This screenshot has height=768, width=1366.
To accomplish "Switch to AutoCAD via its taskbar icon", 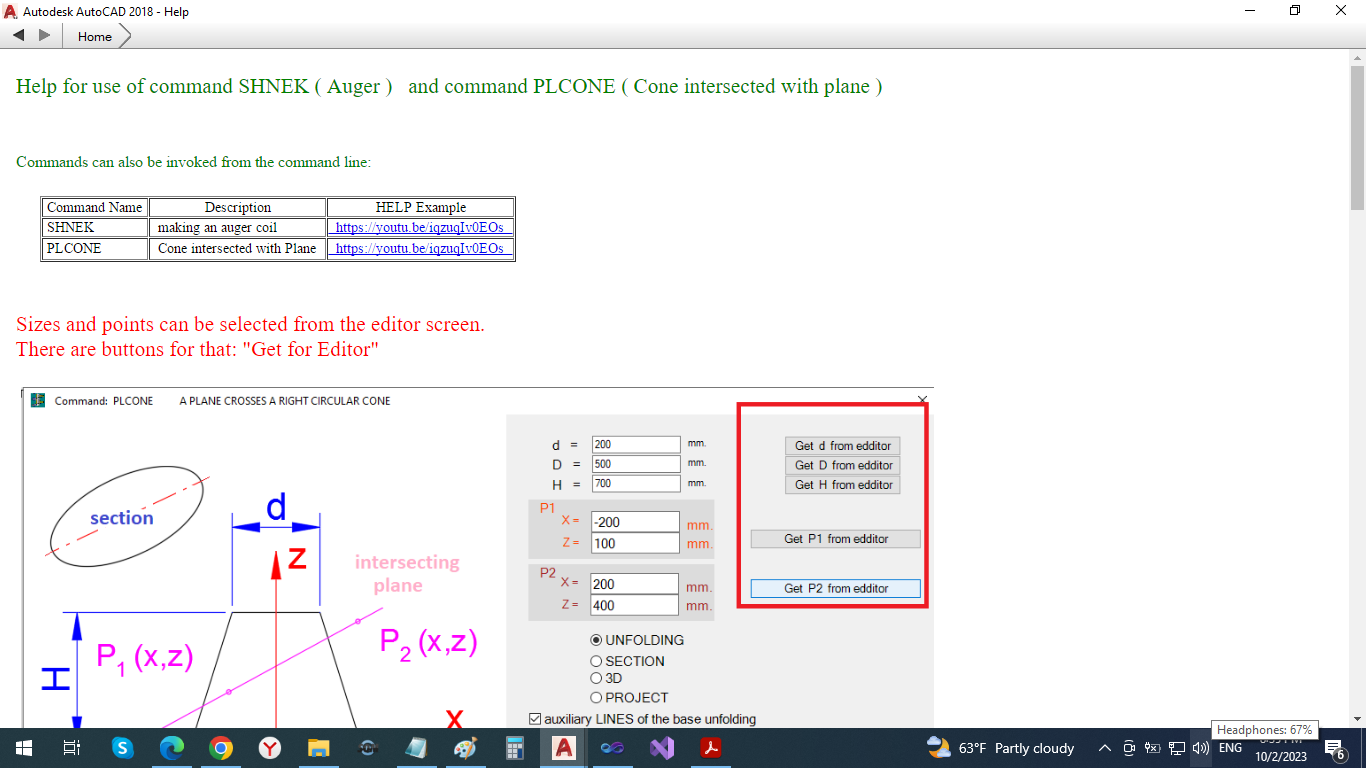I will 564,748.
